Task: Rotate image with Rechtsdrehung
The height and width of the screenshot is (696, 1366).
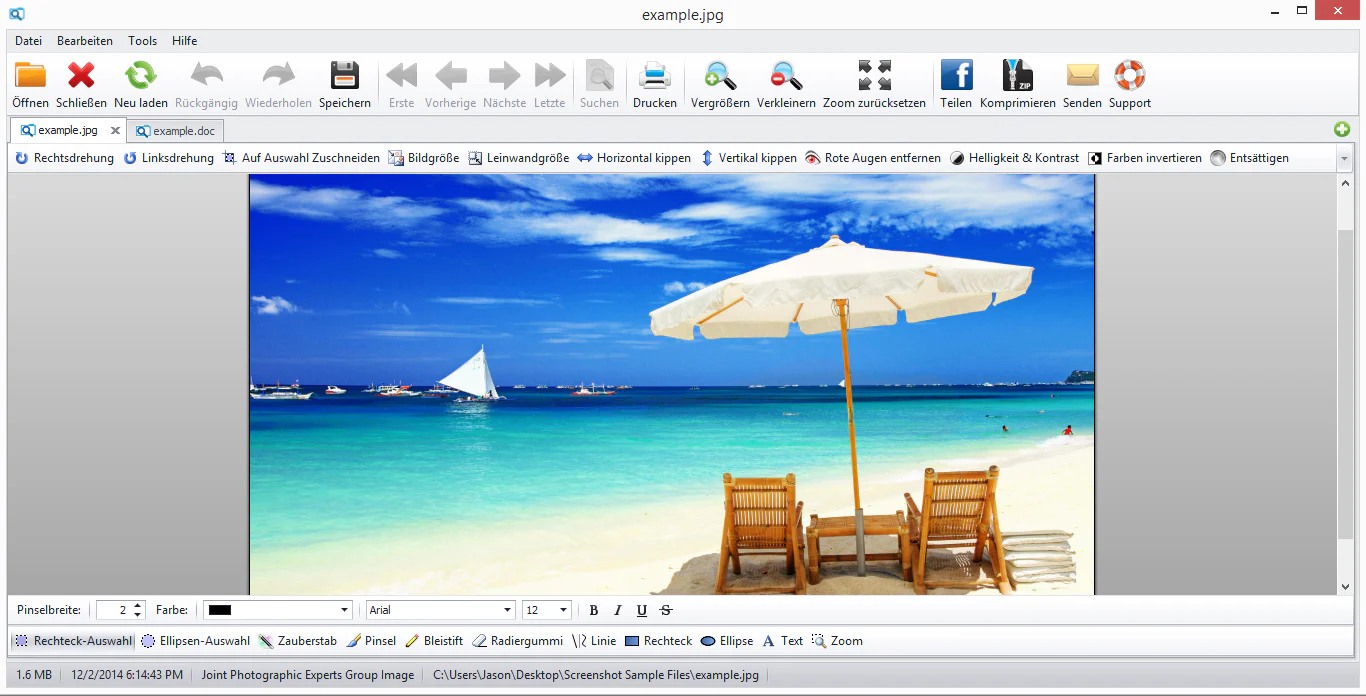Action: (64, 158)
